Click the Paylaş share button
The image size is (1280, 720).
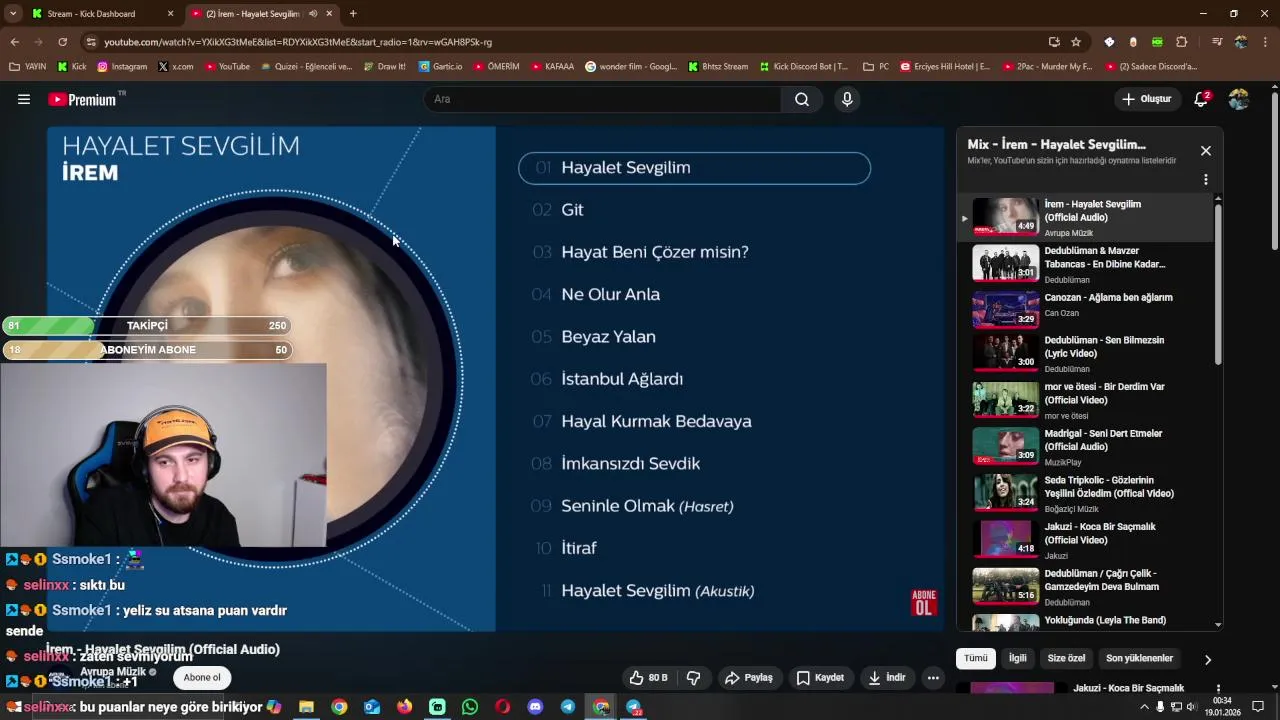[749, 677]
